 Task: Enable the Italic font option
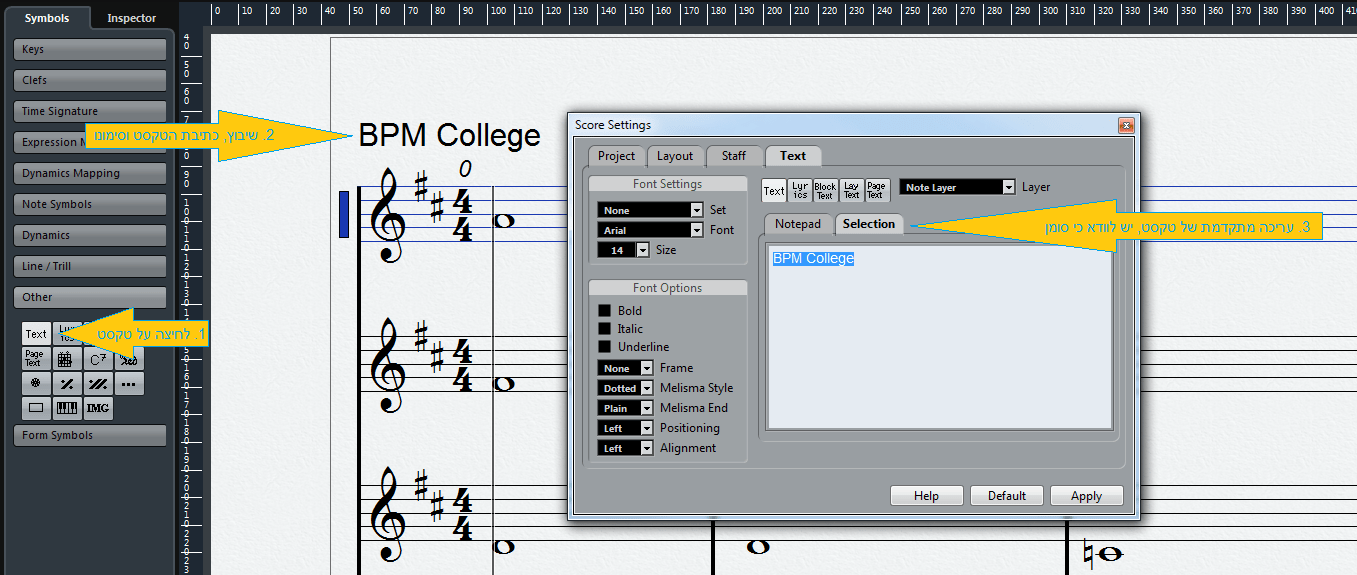click(604, 329)
